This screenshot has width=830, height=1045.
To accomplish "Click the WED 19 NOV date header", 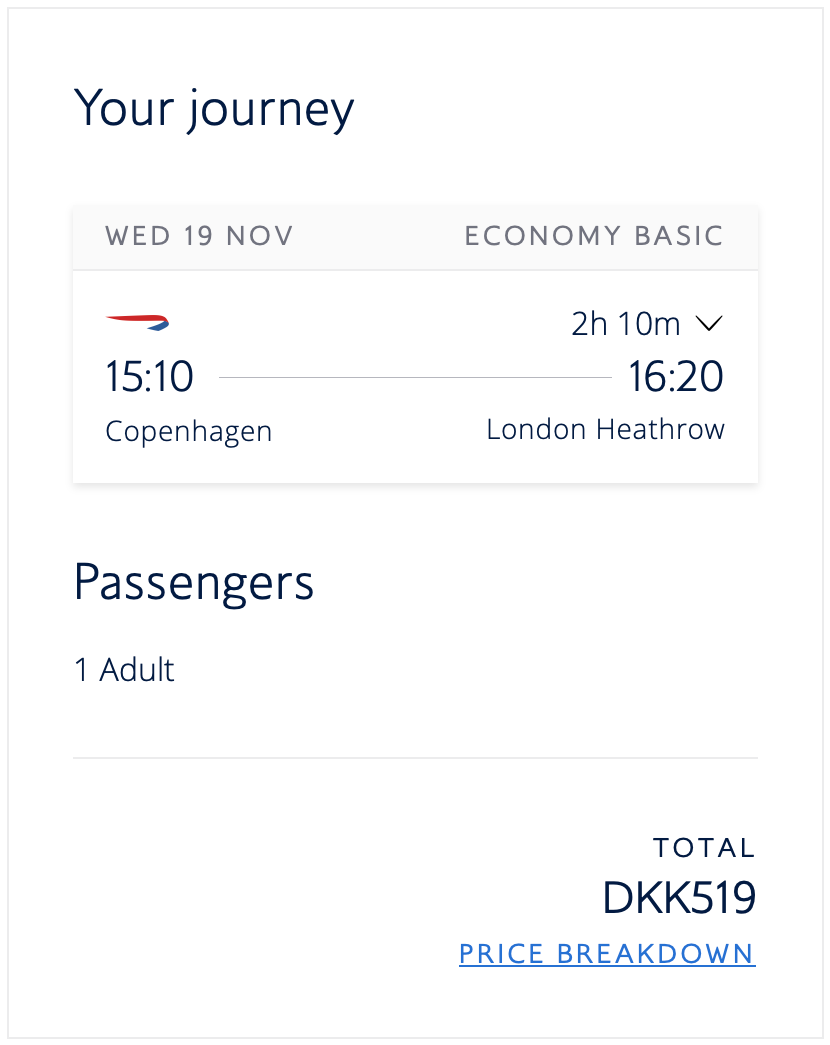I will pyautogui.click(x=199, y=237).
